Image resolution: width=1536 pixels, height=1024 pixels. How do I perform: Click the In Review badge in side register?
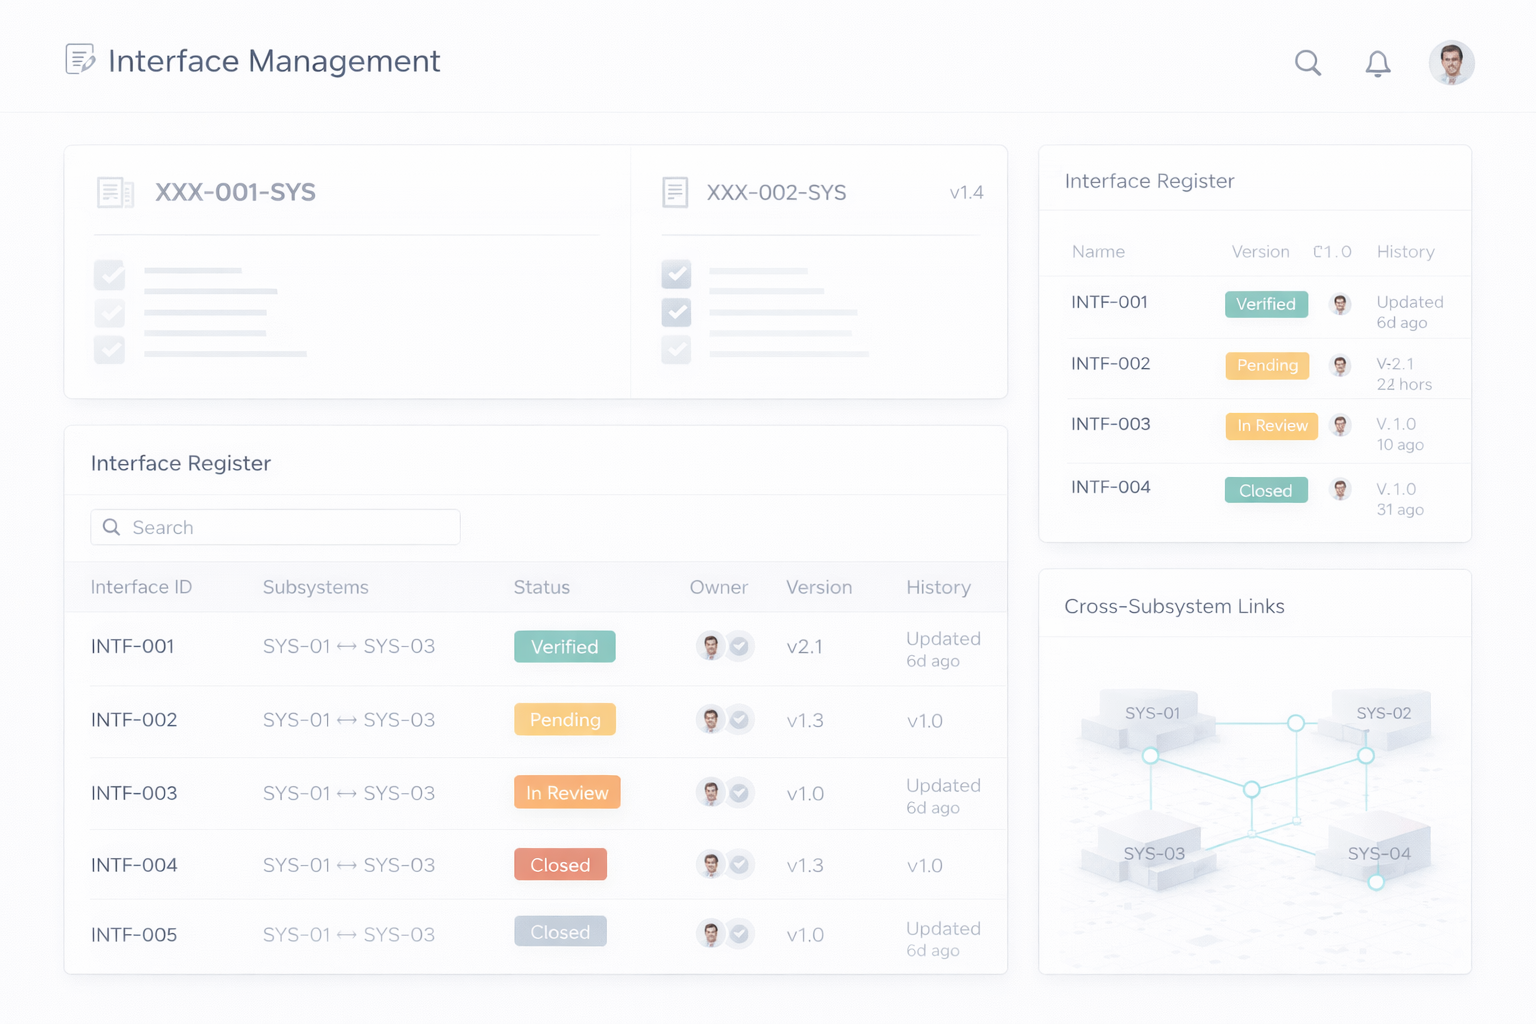pos(1272,426)
